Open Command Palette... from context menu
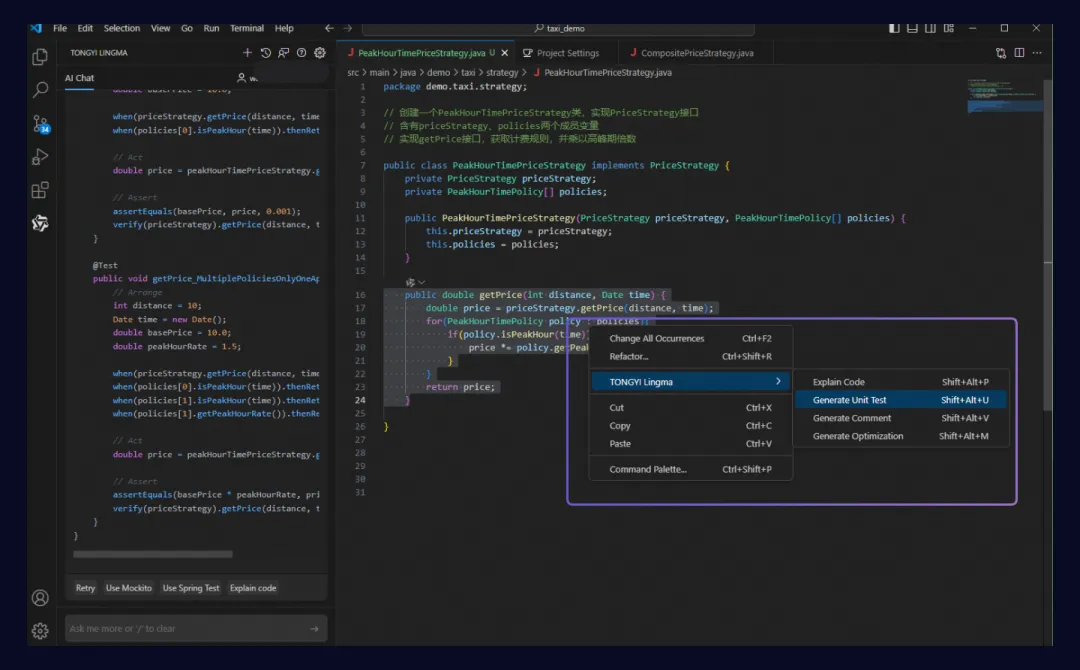 [x=690, y=469]
